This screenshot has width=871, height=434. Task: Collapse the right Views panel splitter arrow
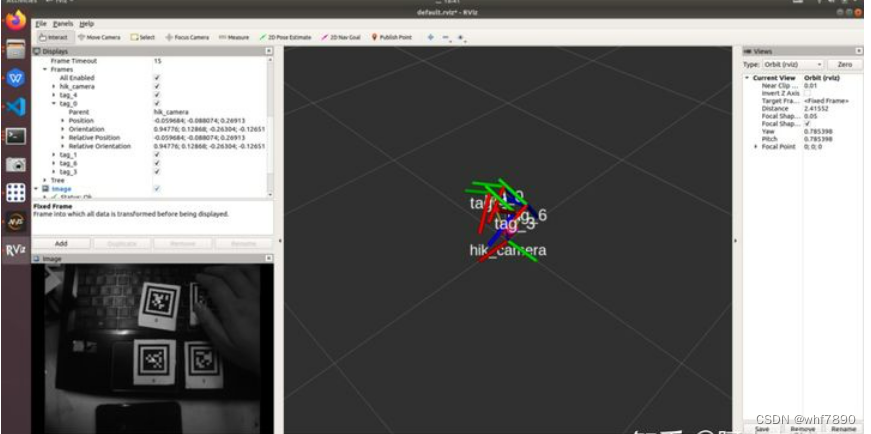point(736,241)
